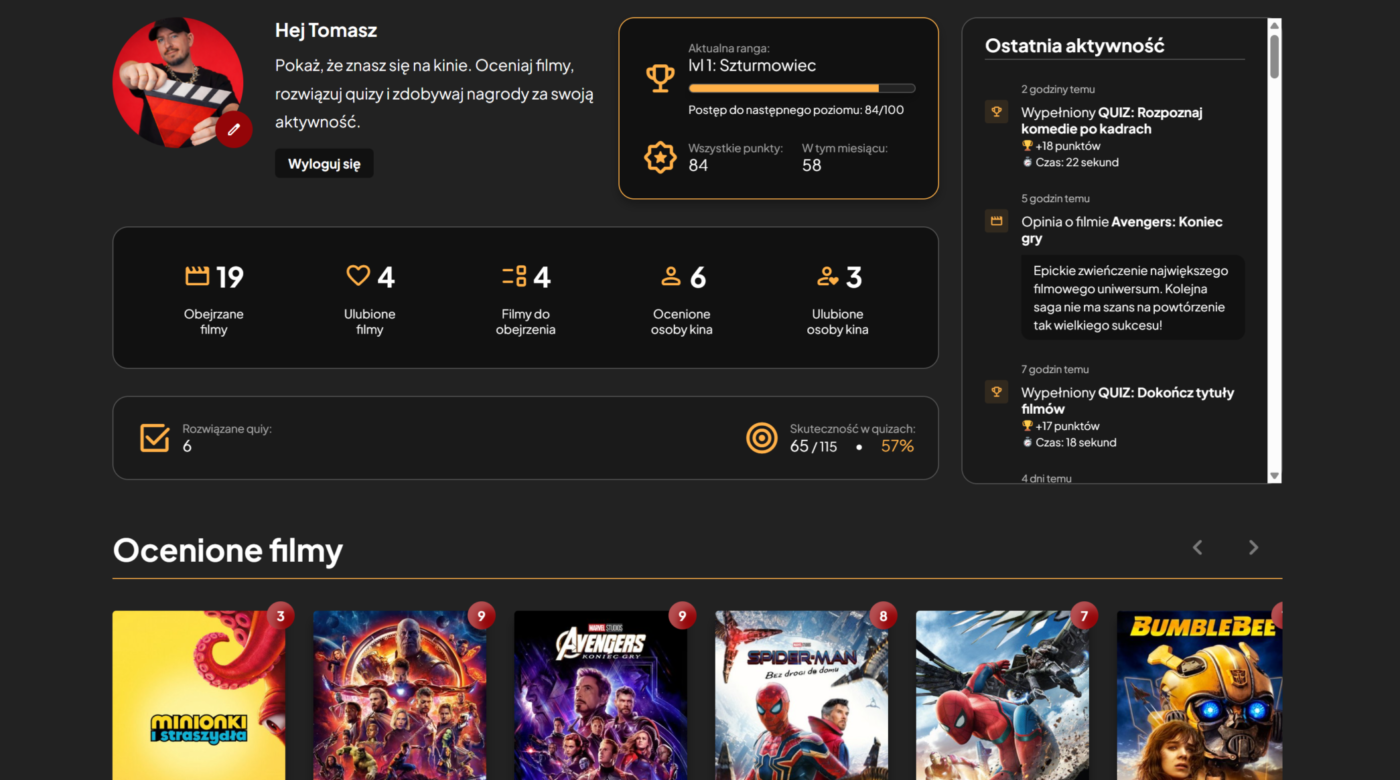Click the heart icon for favorite films
The height and width of the screenshot is (780, 1400).
[358, 275]
